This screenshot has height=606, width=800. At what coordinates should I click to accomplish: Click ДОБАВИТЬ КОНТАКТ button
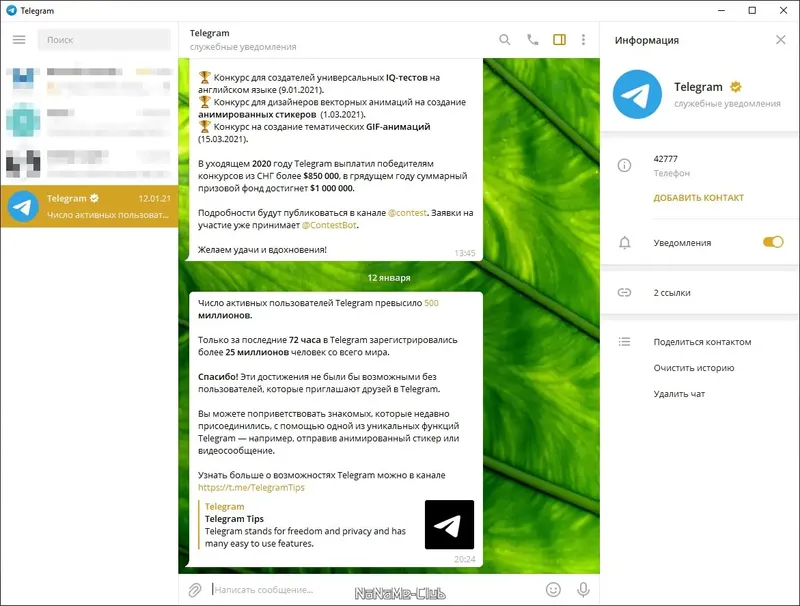[698, 198]
